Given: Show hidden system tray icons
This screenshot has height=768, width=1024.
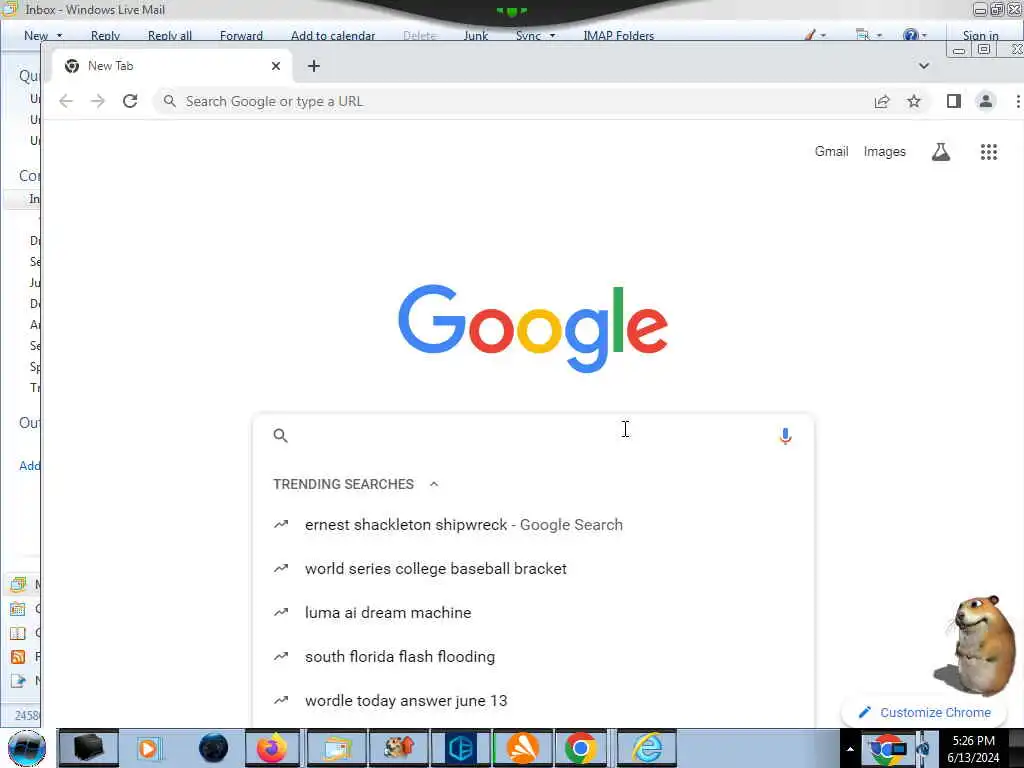Looking at the screenshot, I should (x=850, y=749).
